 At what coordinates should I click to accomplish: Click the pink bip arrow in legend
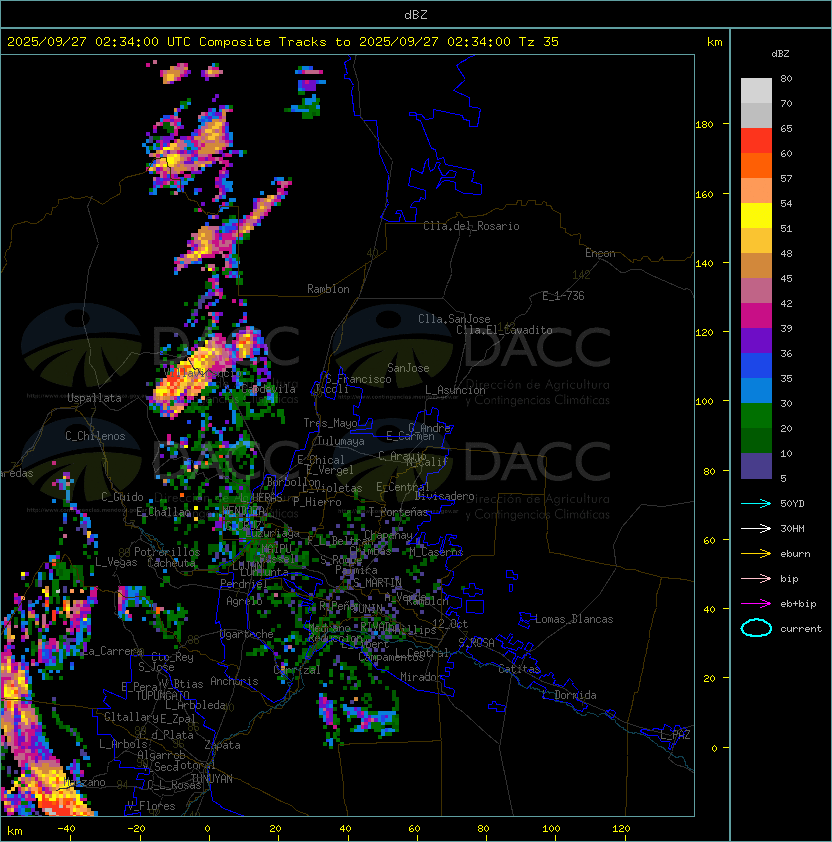click(x=756, y=578)
